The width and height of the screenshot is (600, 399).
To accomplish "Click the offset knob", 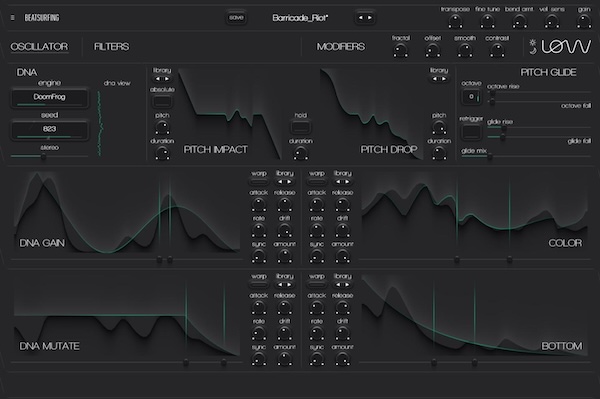I will [433, 50].
